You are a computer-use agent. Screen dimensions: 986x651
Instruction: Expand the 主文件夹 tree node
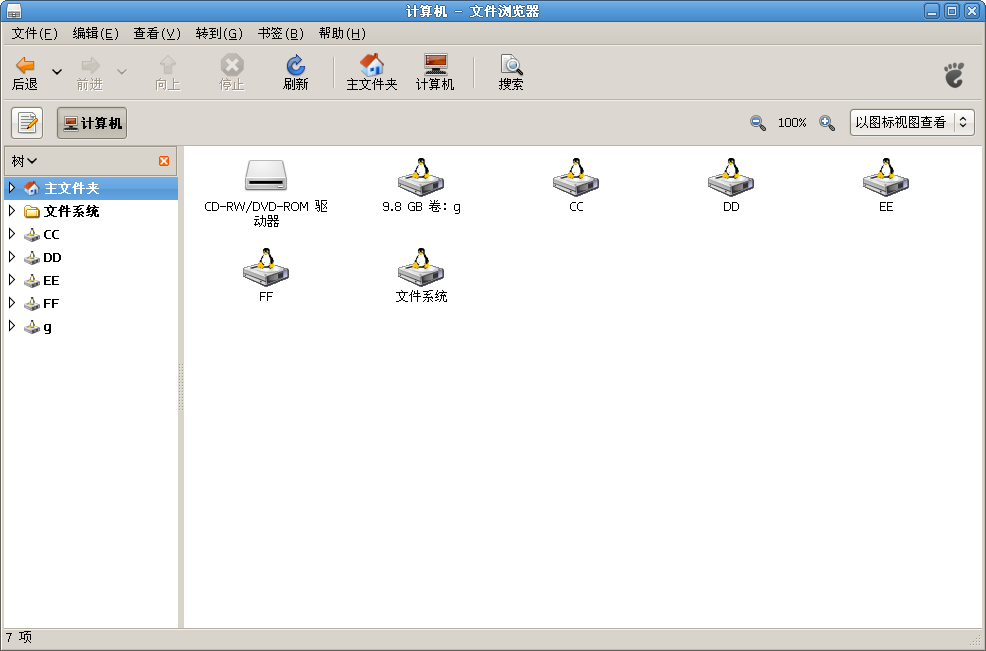11,187
